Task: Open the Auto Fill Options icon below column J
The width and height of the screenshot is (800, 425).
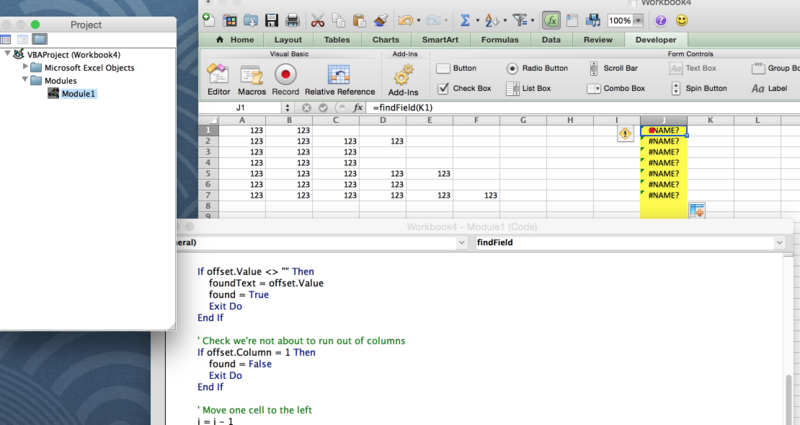Action: point(697,210)
